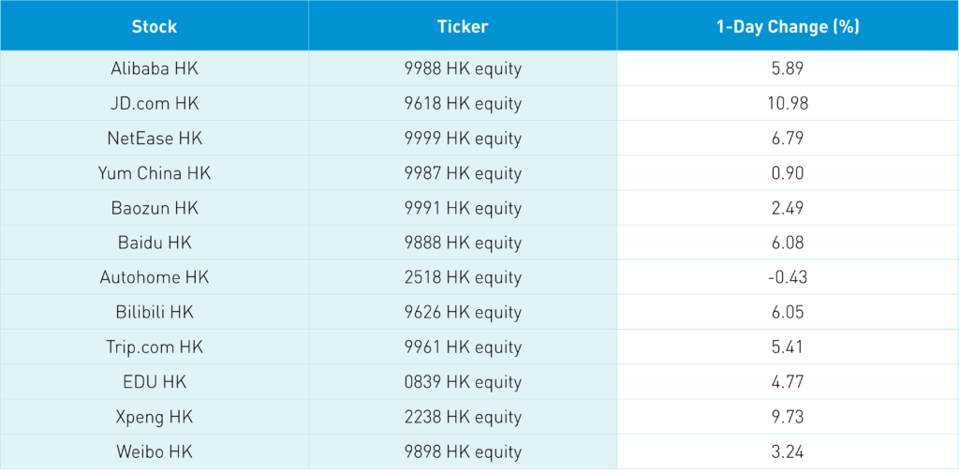The image size is (959, 473).
Task: Select the -0.43 change value
Action: tap(787, 277)
